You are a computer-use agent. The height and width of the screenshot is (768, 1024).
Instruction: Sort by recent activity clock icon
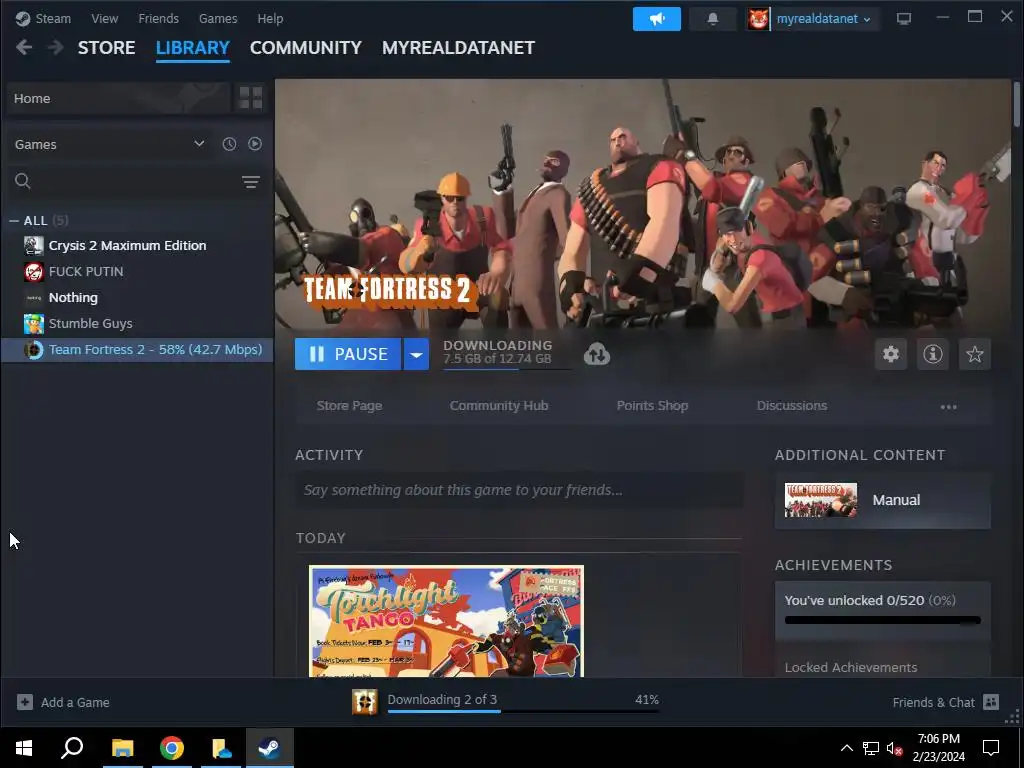click(x=229, y=144)
